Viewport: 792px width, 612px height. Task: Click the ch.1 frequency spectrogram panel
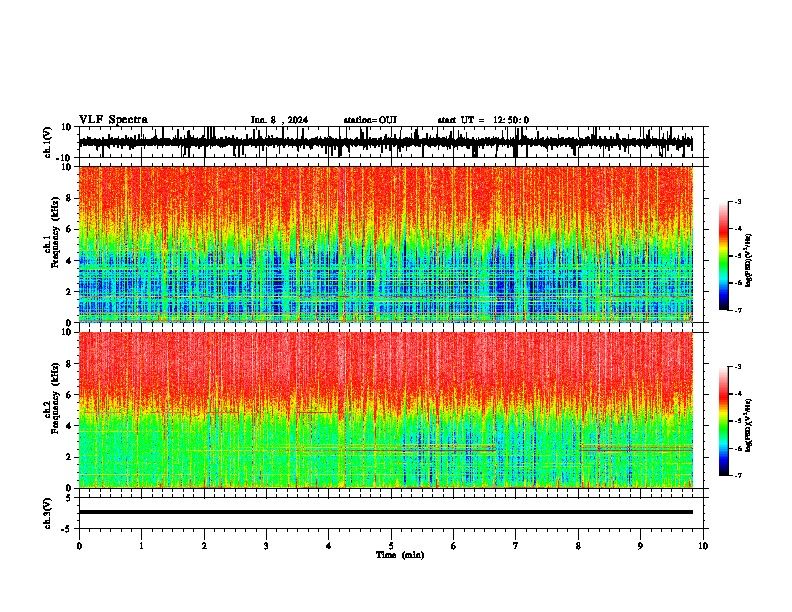tap(386, 244)
